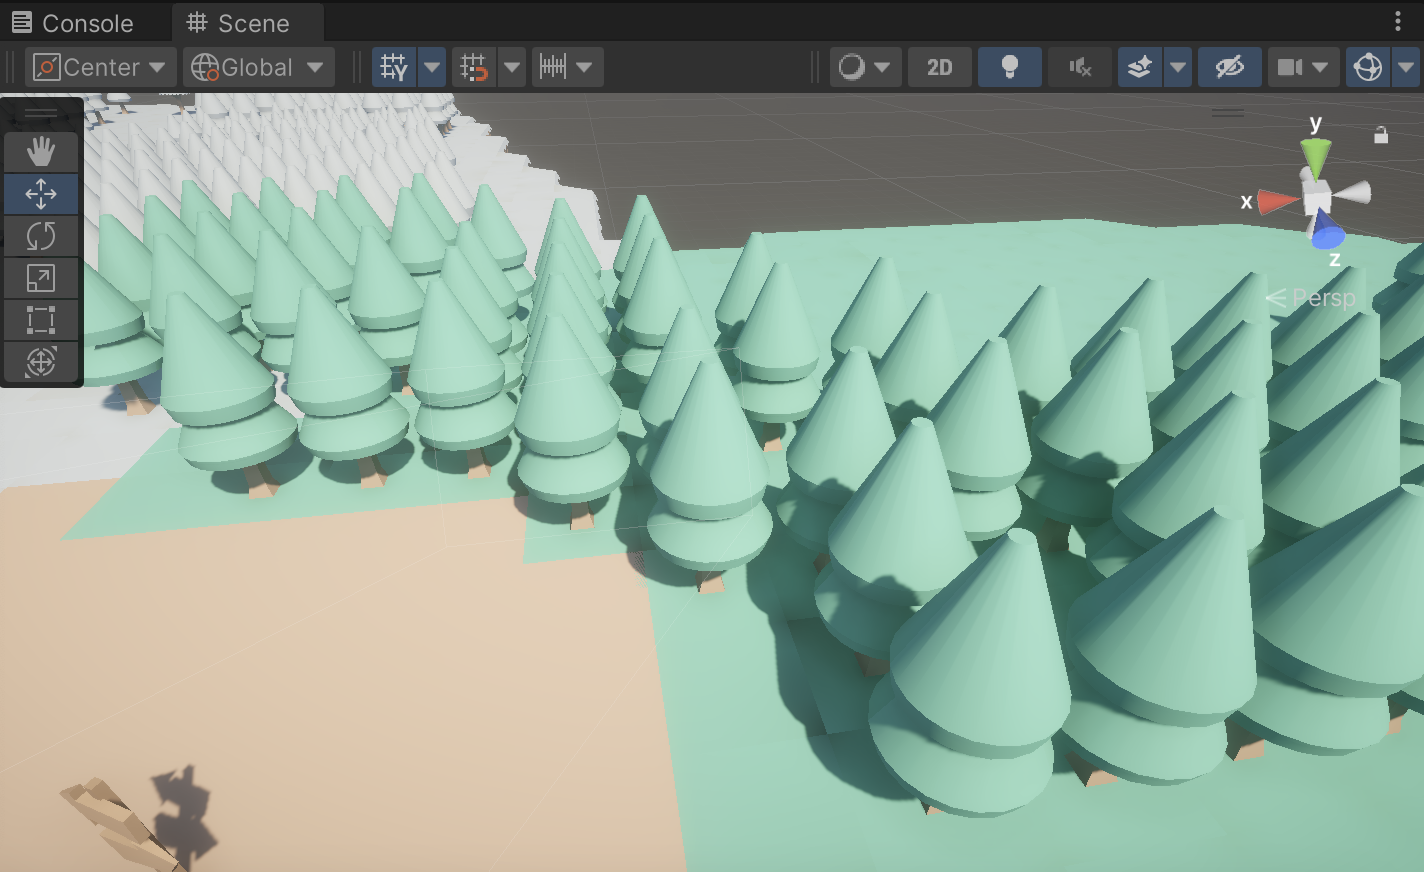The image size is (1424, 872).
Task: Click the center cube of orientation gizmo
Action: [x=1316, y=196]
